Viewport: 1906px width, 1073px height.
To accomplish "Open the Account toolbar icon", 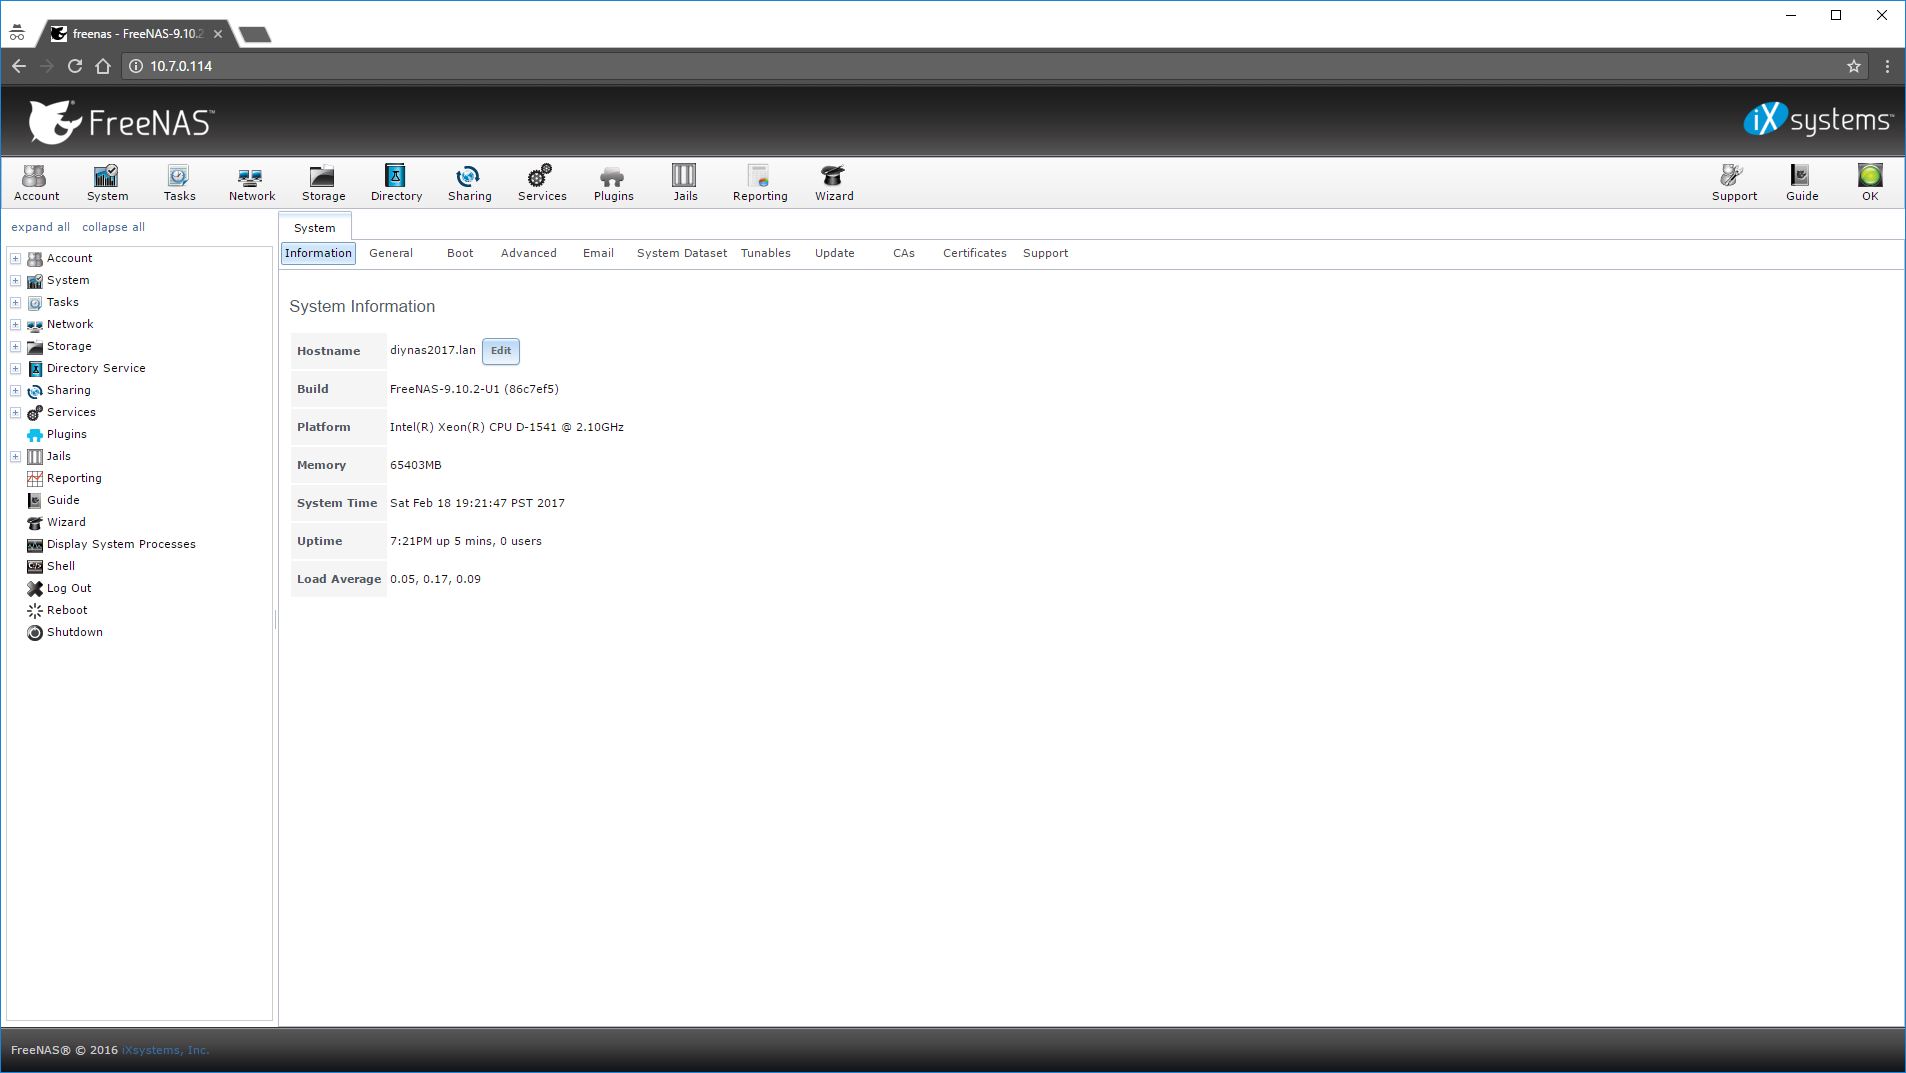I will point(36,183).
